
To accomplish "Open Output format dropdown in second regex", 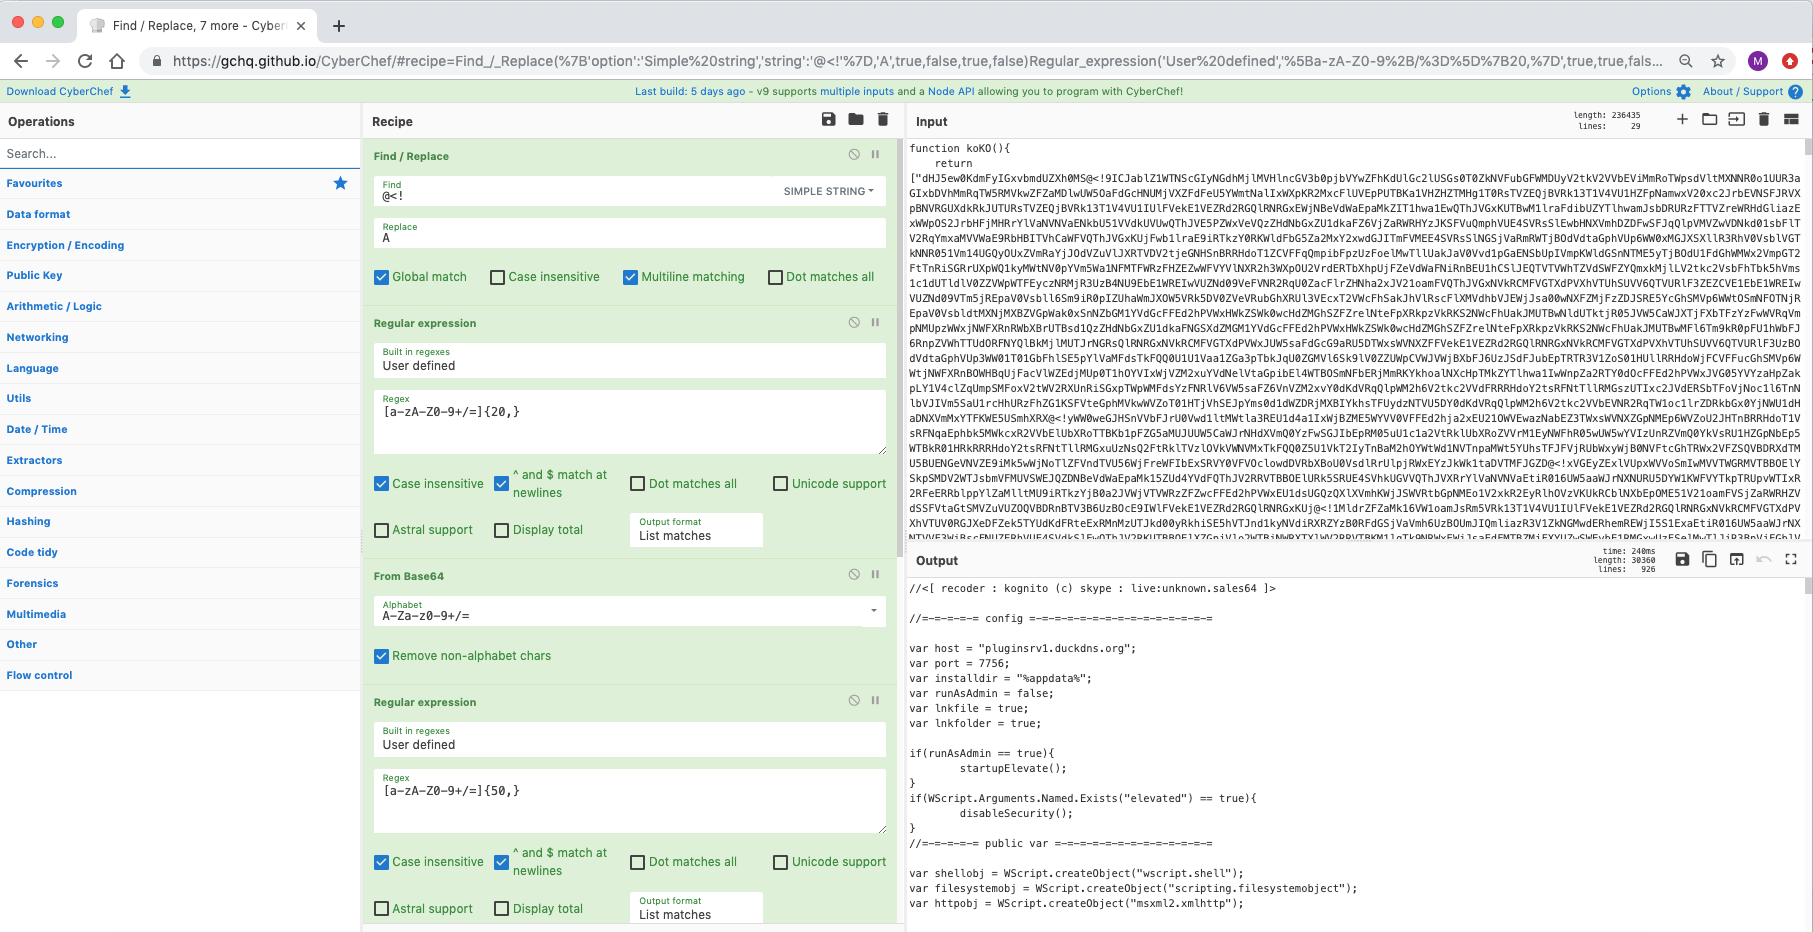I will 696,908.
